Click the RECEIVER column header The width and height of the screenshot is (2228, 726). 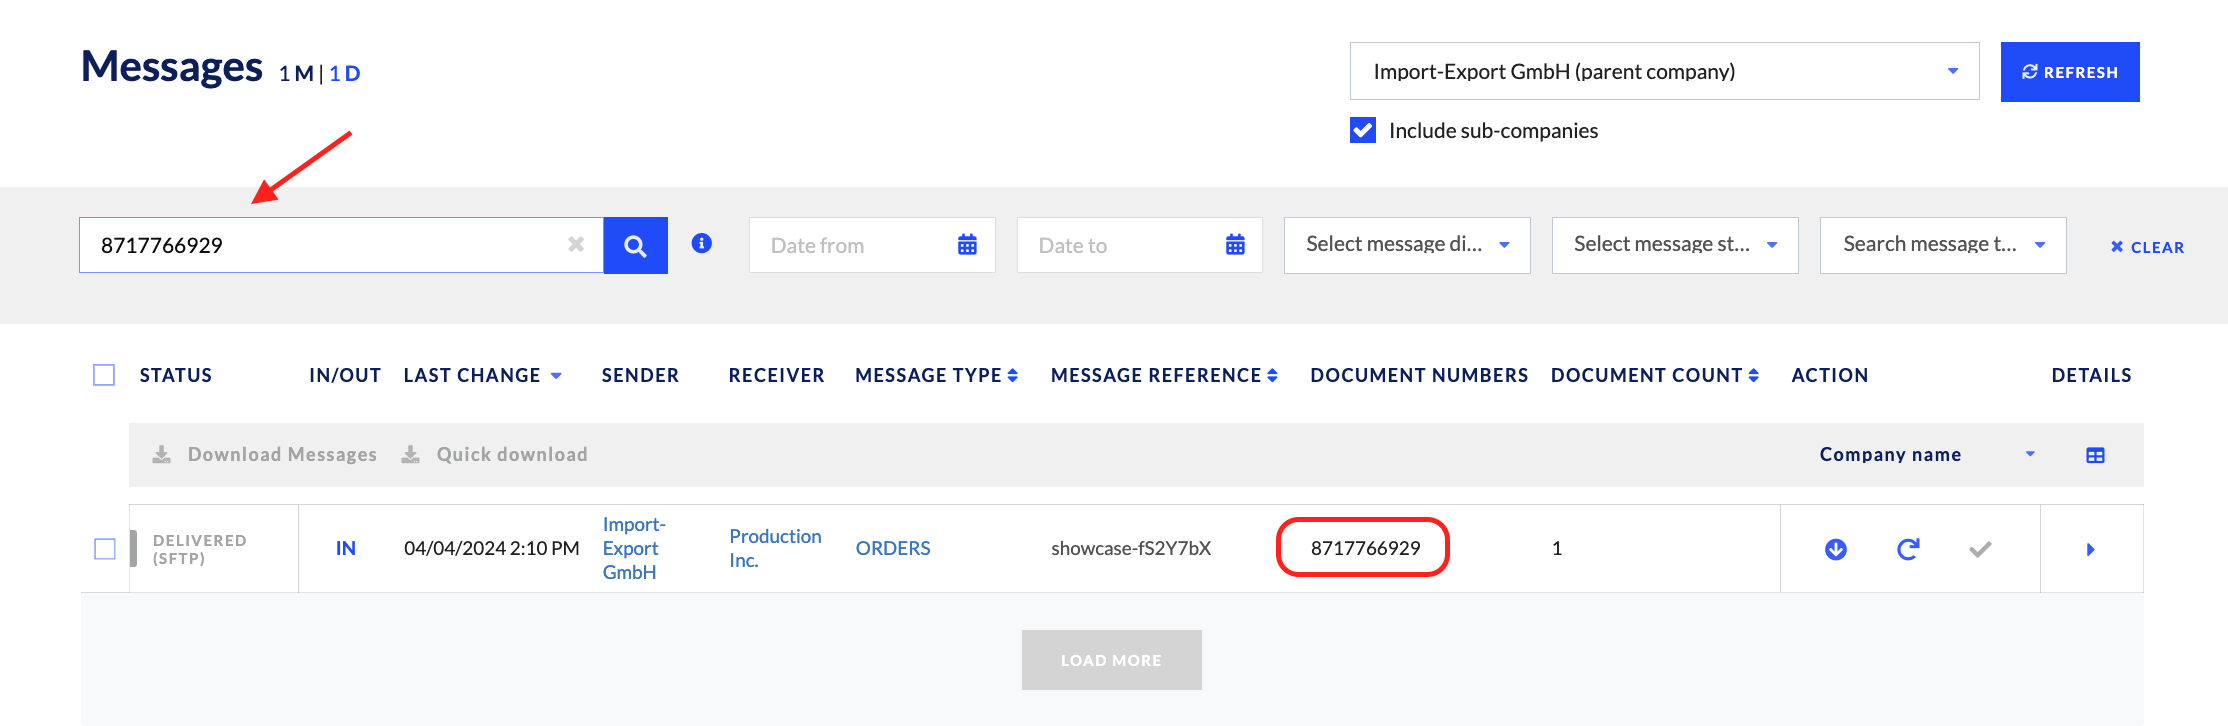coord(776,375)
